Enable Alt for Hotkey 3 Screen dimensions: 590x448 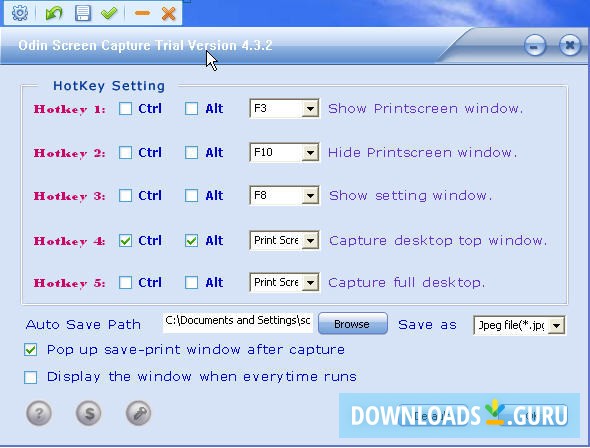[x=191, y=196]
